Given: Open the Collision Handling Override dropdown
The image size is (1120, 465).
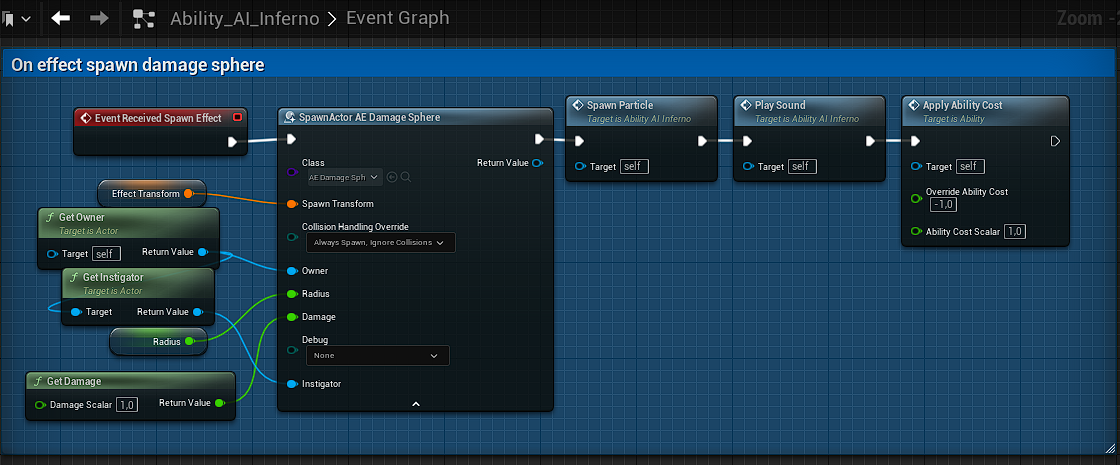Looking at the screenshot, I should 378,242.
